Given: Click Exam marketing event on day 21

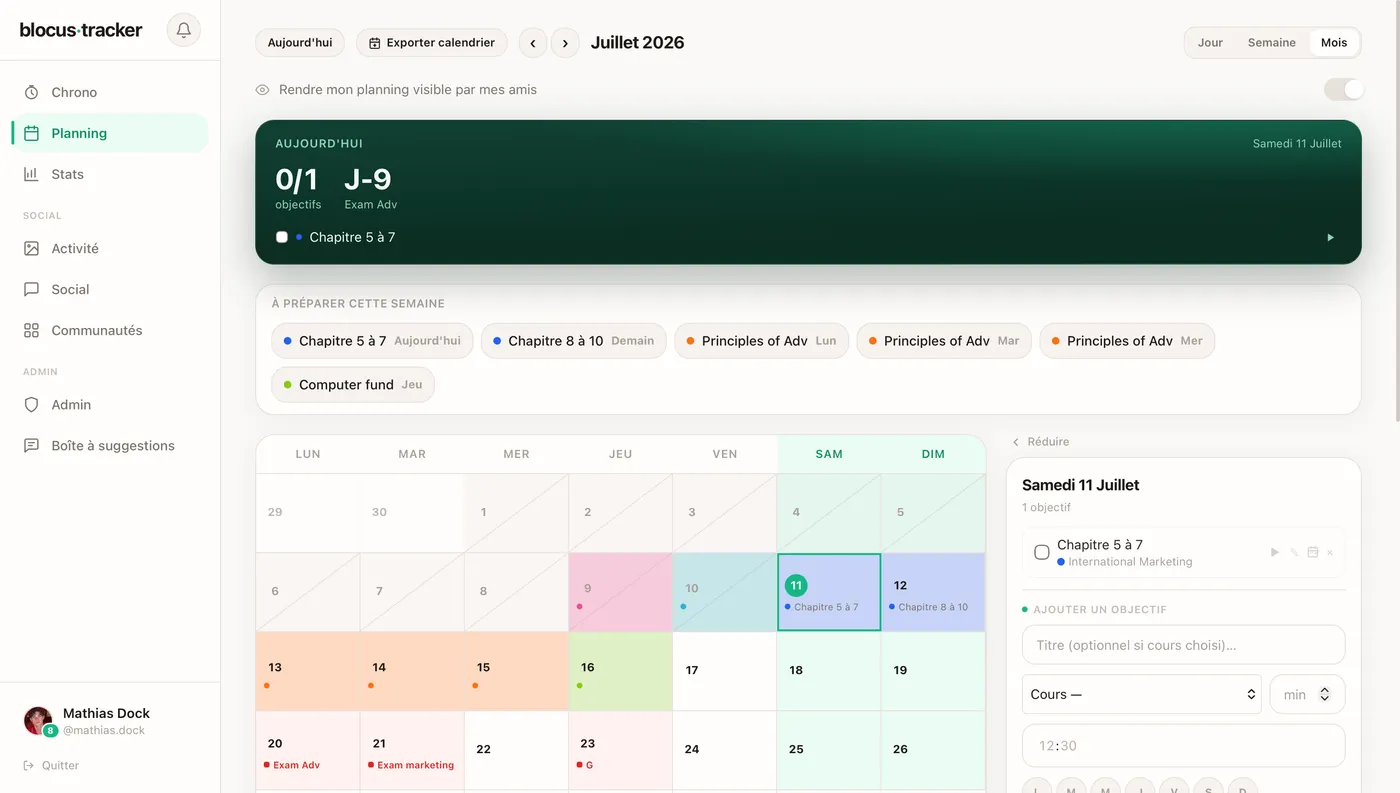Looking at the screenshot, I should point(411,765).
